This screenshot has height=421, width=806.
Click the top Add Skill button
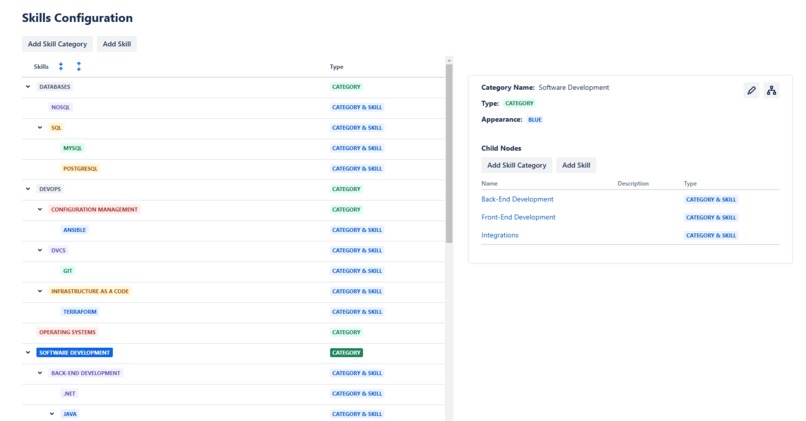(117, 44)
